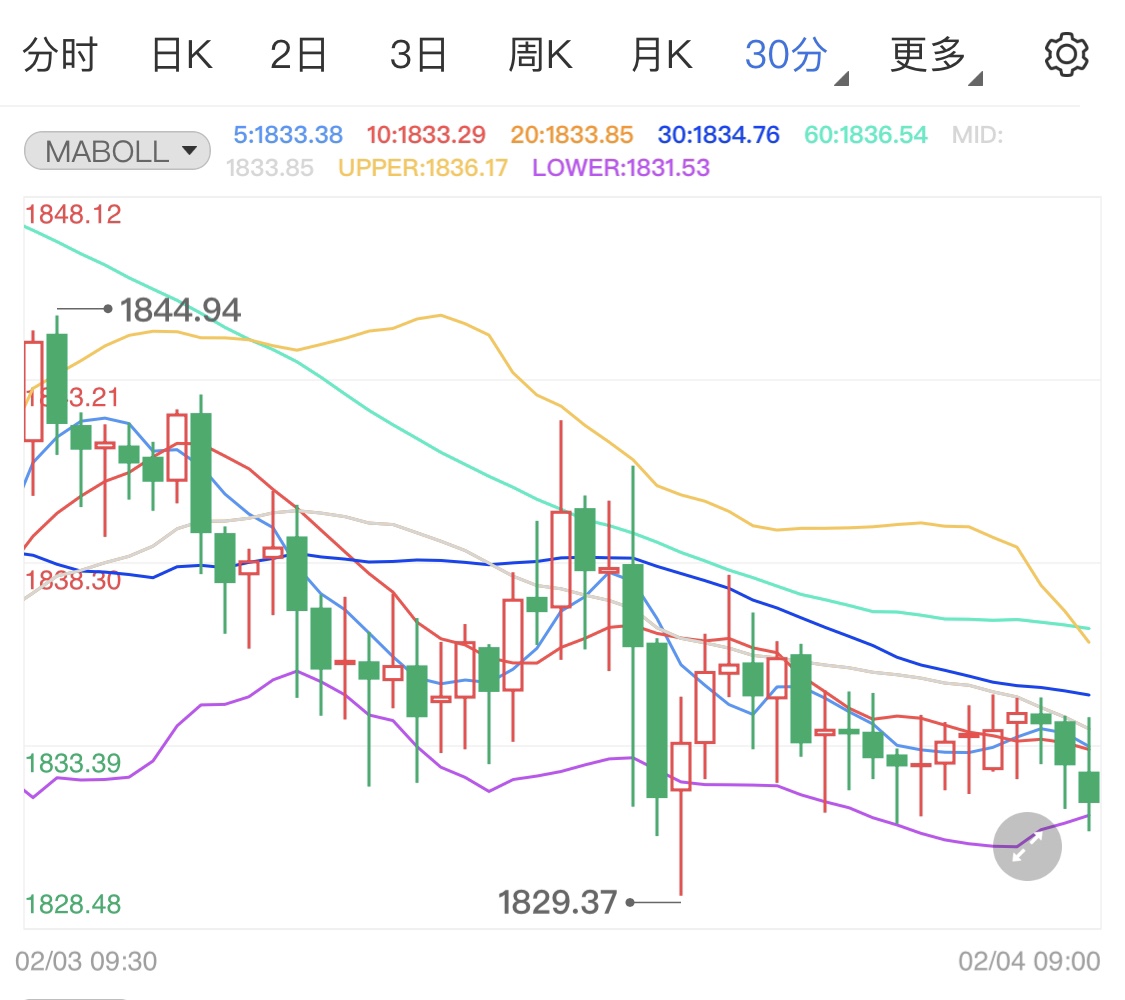
Task: Click the 1828.48 axis price label
Action: (x=73, y=904)
